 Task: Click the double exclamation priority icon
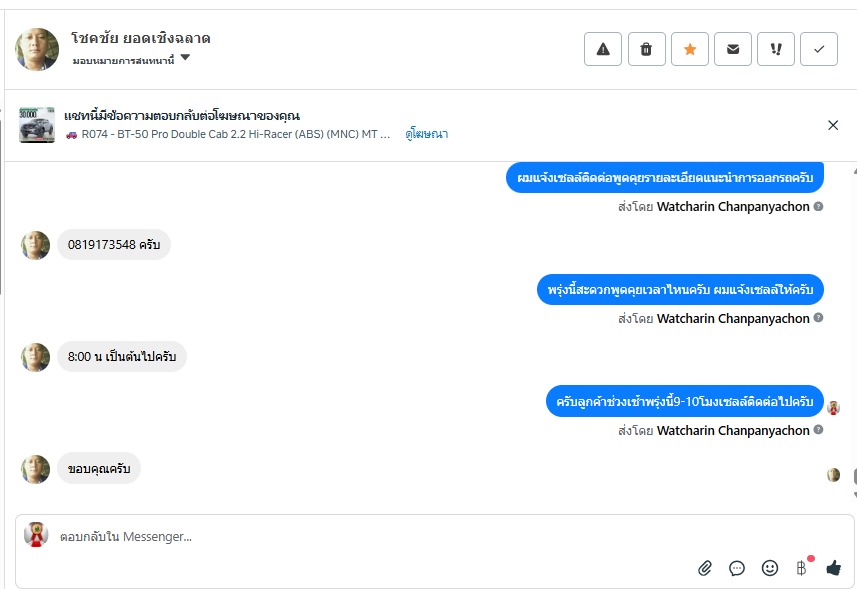coord(776,49)
